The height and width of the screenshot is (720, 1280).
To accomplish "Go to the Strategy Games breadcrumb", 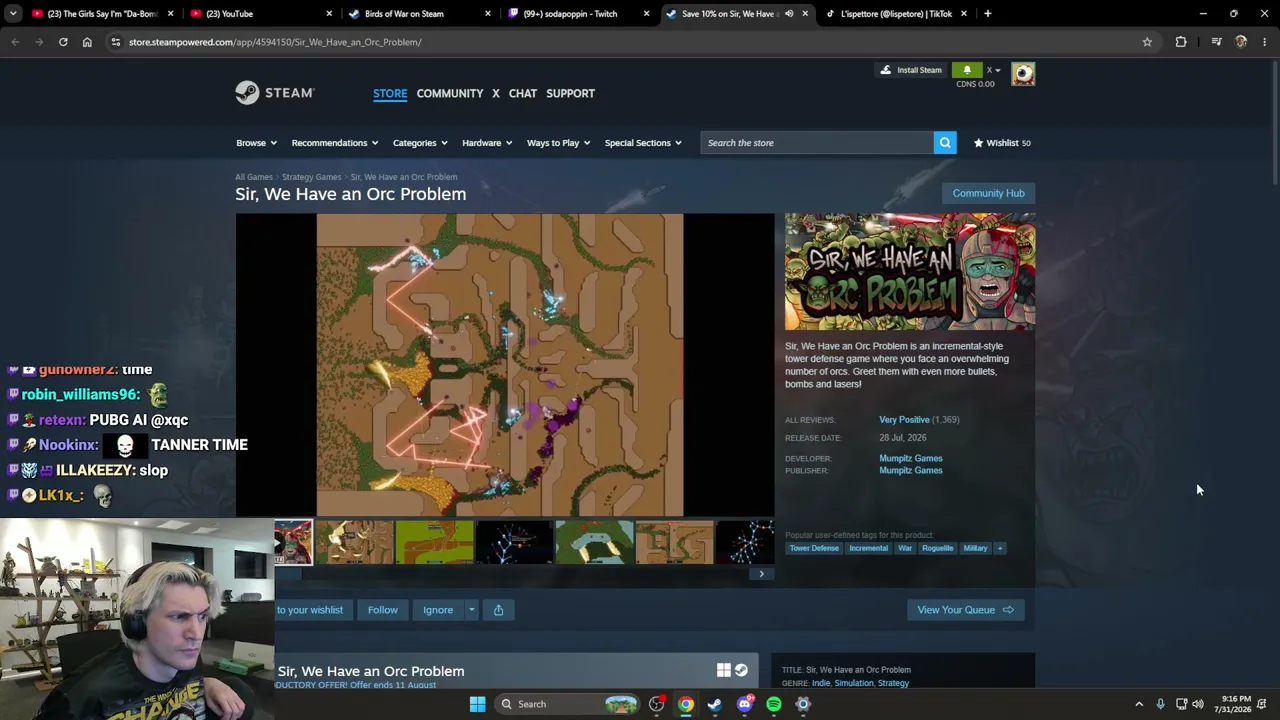I will [x=311, y=177].
